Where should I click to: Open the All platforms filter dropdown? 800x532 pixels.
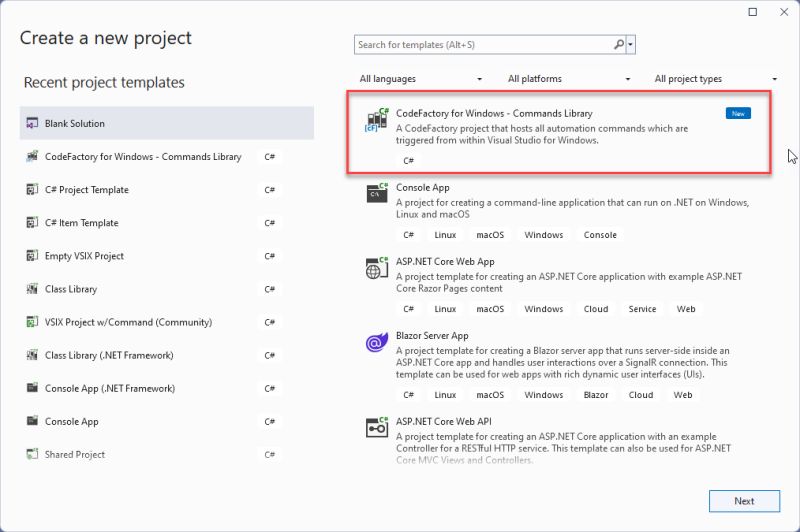[569, 79]
